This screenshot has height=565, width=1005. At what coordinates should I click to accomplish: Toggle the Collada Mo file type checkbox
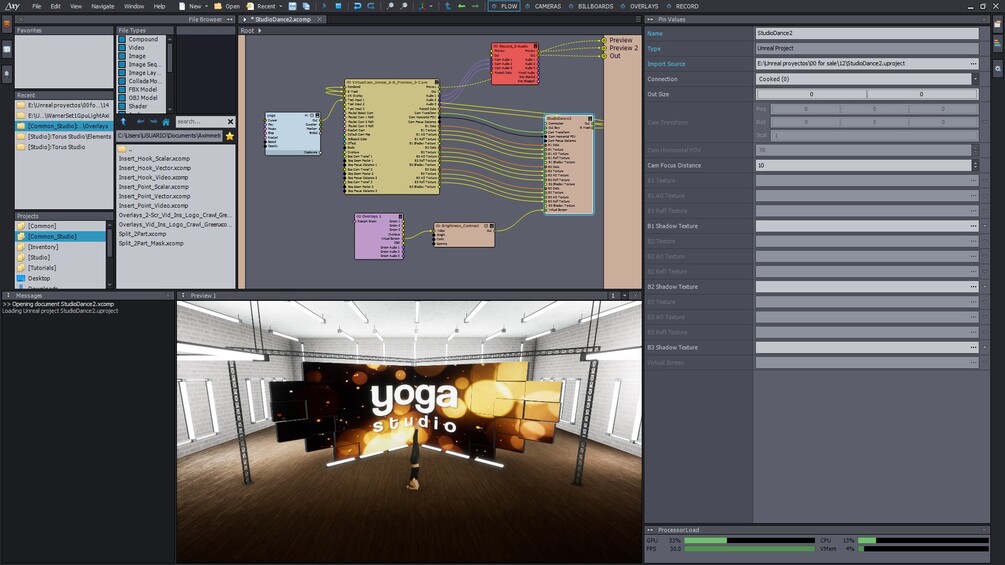click(122, 81)
